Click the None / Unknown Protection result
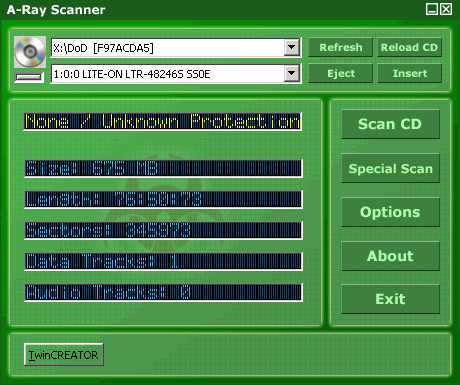Viewport: 460px width, 385px height. (163, 121)
